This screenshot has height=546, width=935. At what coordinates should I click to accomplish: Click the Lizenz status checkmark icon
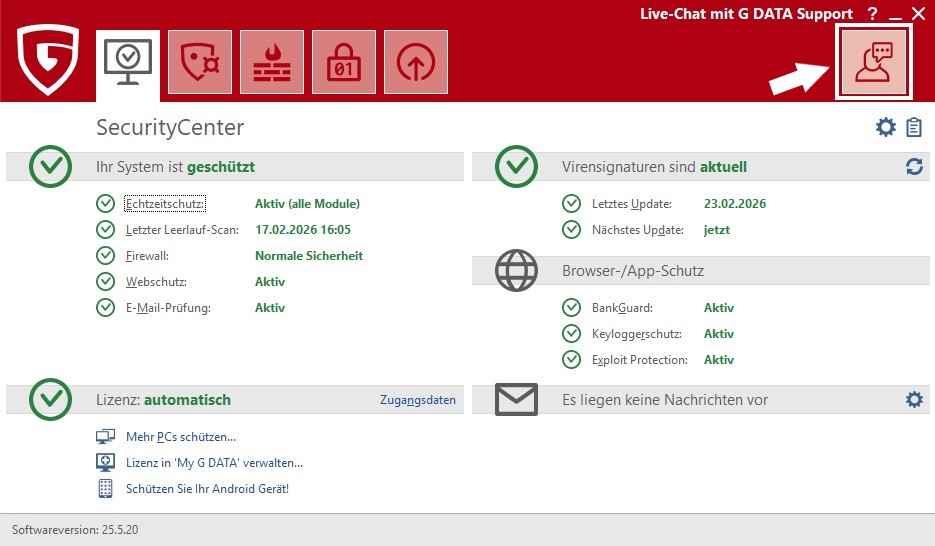click(x=51, y=399)
